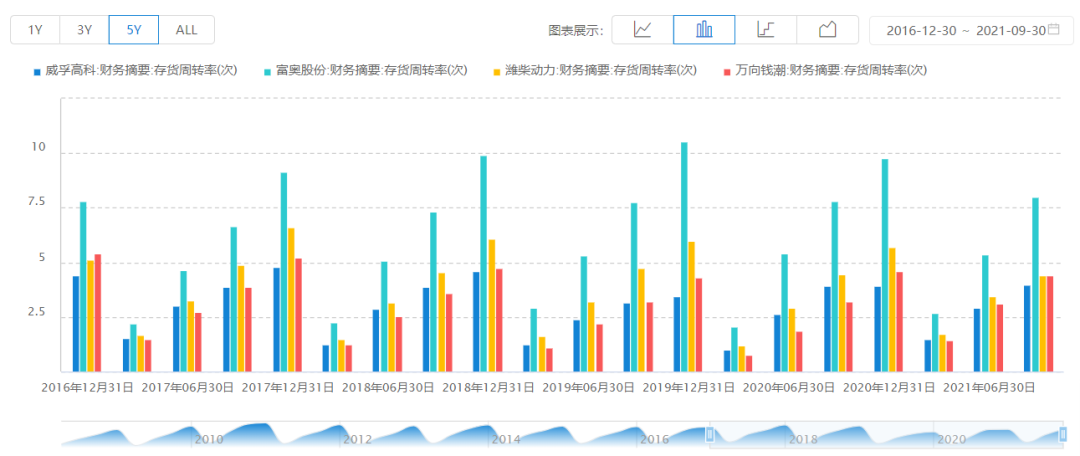
Task: Switch to area chart display
Action: coord(827,30)
